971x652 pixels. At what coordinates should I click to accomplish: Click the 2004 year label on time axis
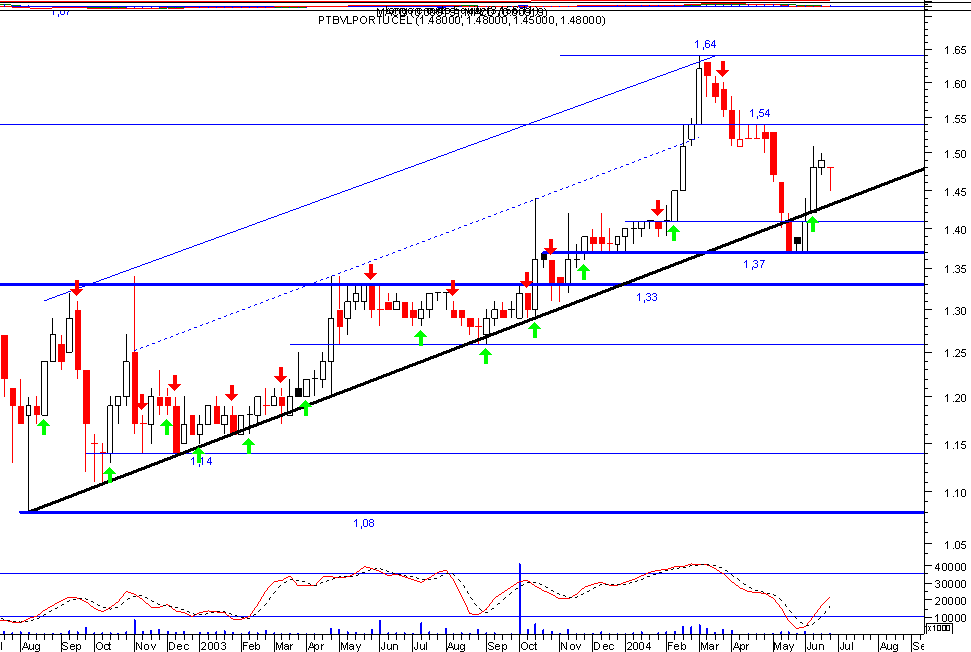pos(638,646)
